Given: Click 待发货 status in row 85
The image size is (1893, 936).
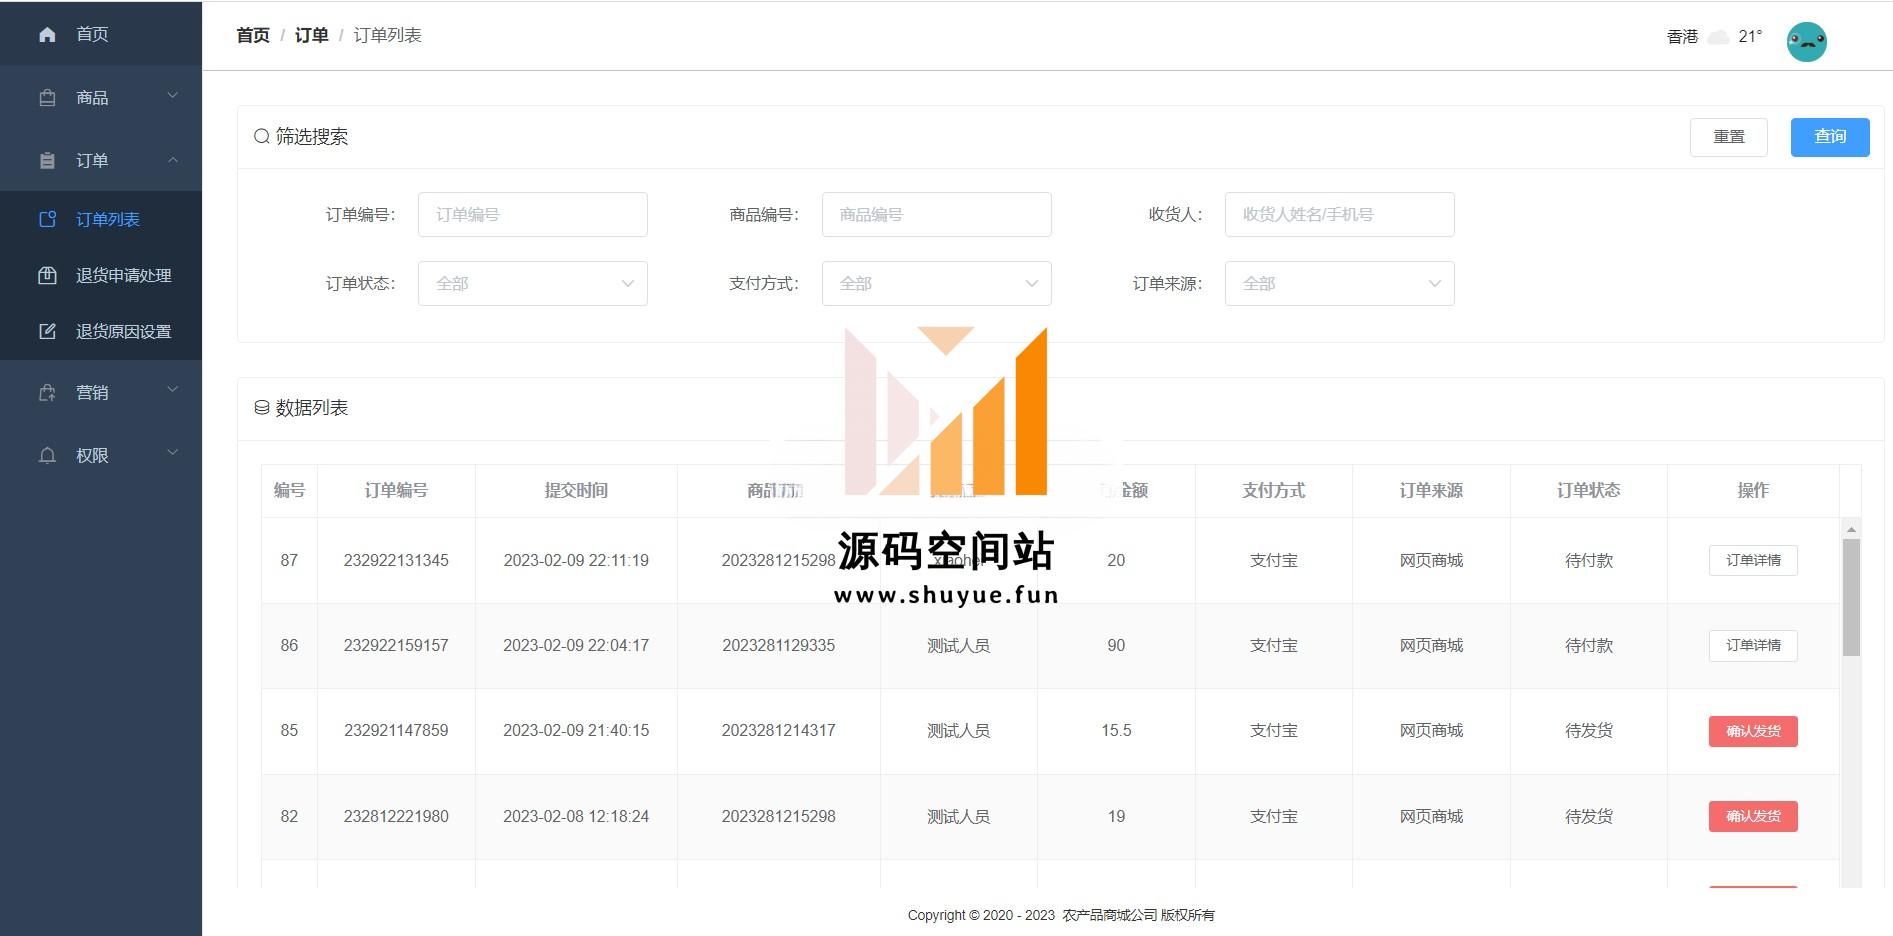Looking at the screenshot, I should (x=1589, y=730).
